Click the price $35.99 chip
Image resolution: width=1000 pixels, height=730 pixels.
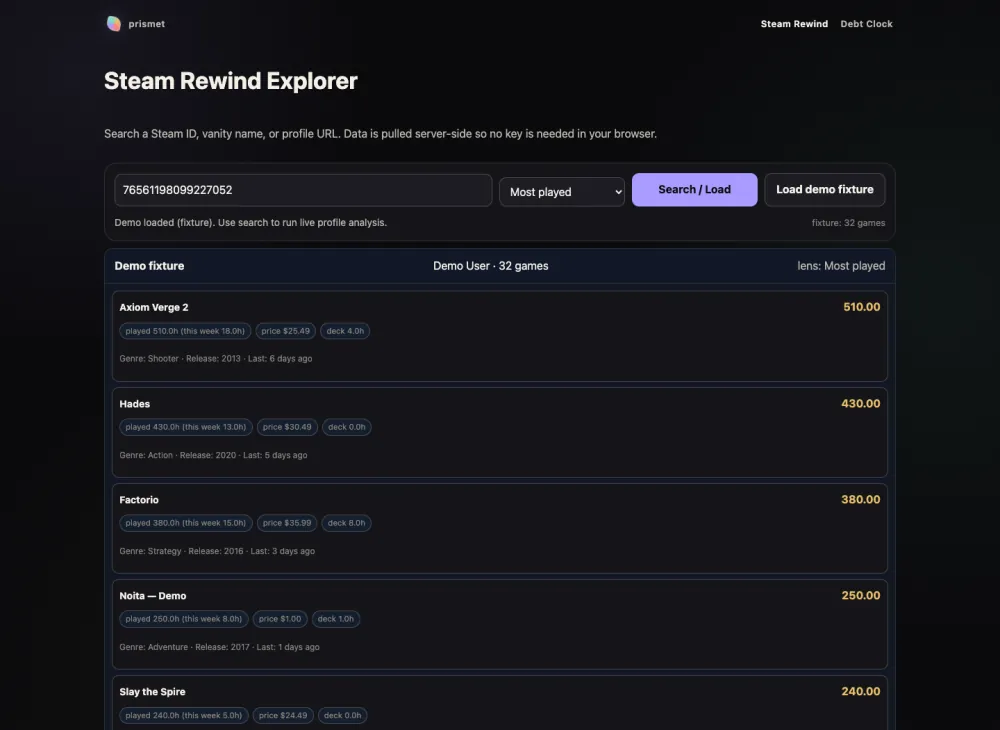tap(287, 523)
